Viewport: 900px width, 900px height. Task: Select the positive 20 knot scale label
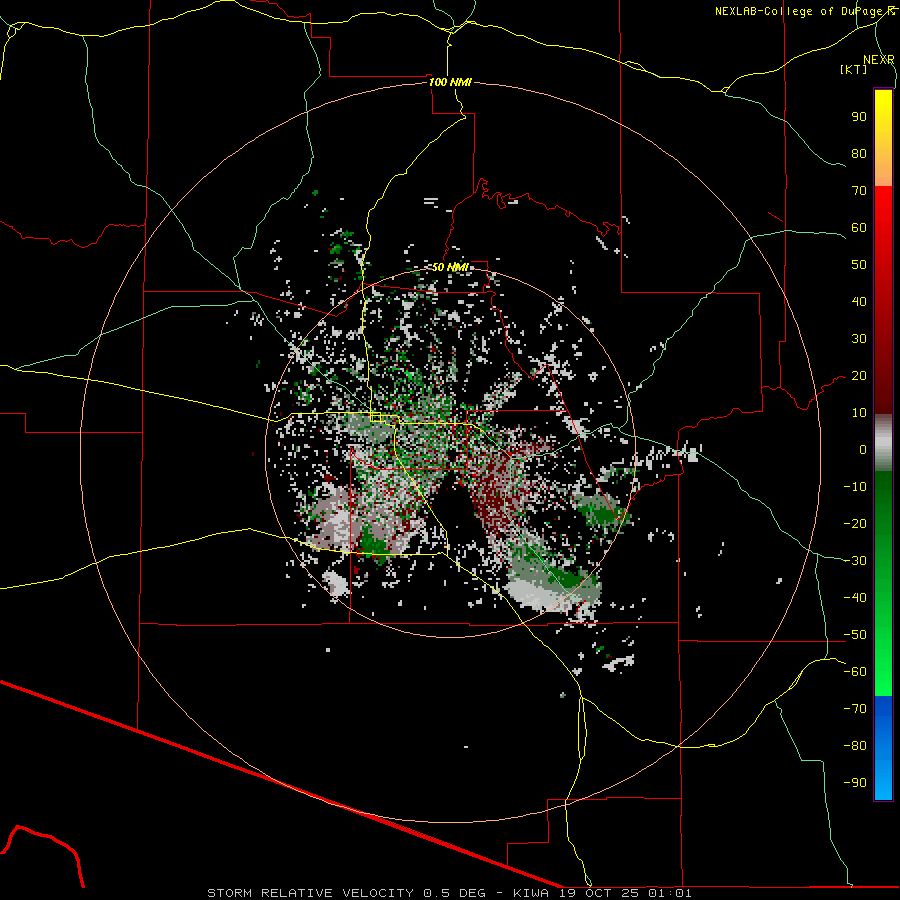point(859,375)
